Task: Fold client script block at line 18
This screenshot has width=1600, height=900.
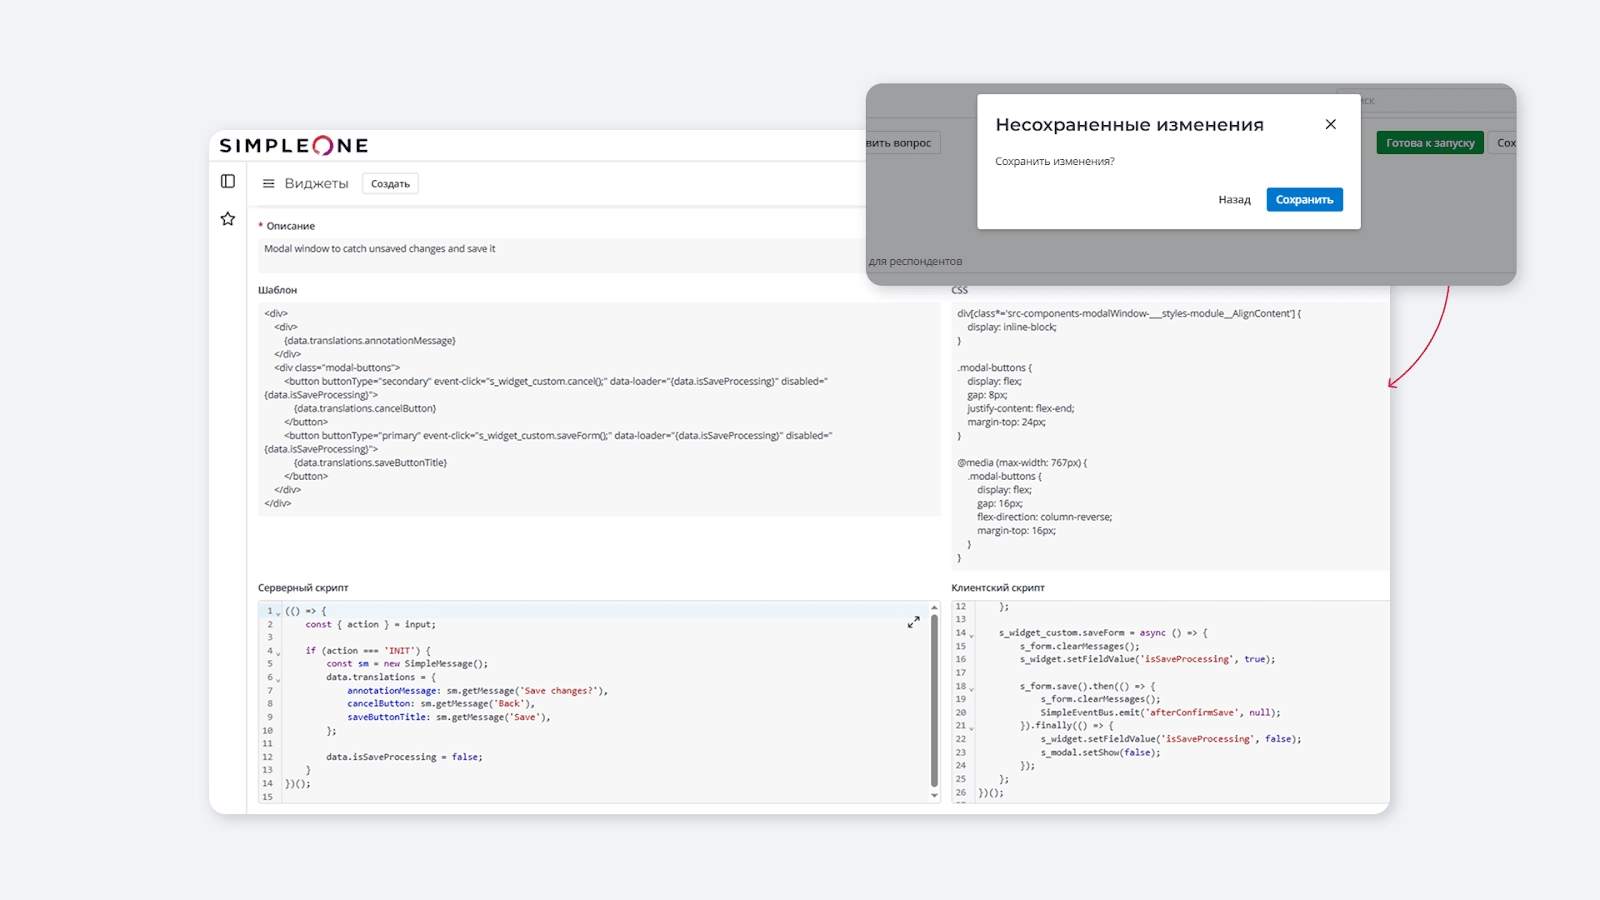Action: pyautogui.click(x=971, y=688)
